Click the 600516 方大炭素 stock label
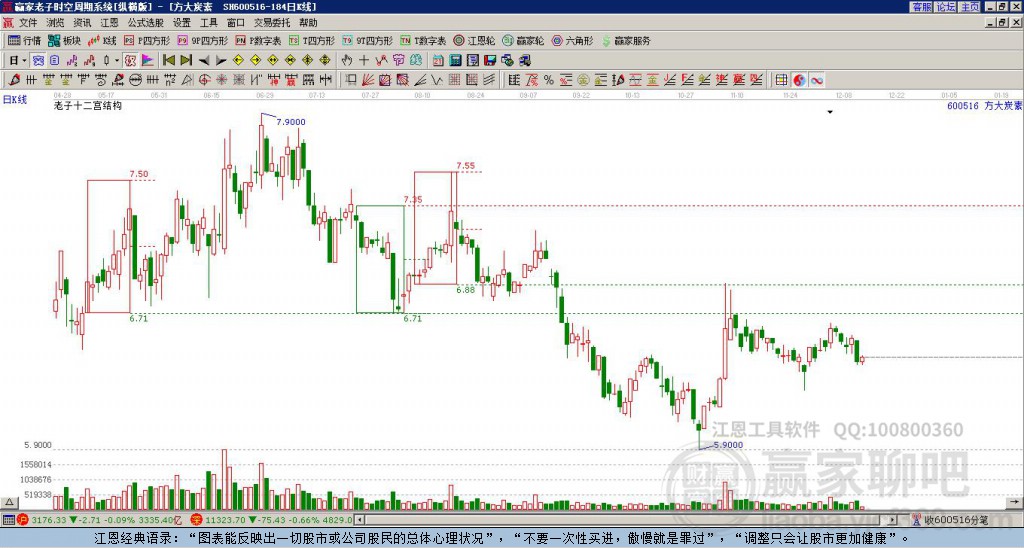This screenshot has height=548, width=1024. pyautogui.click(x=984, y=105)
